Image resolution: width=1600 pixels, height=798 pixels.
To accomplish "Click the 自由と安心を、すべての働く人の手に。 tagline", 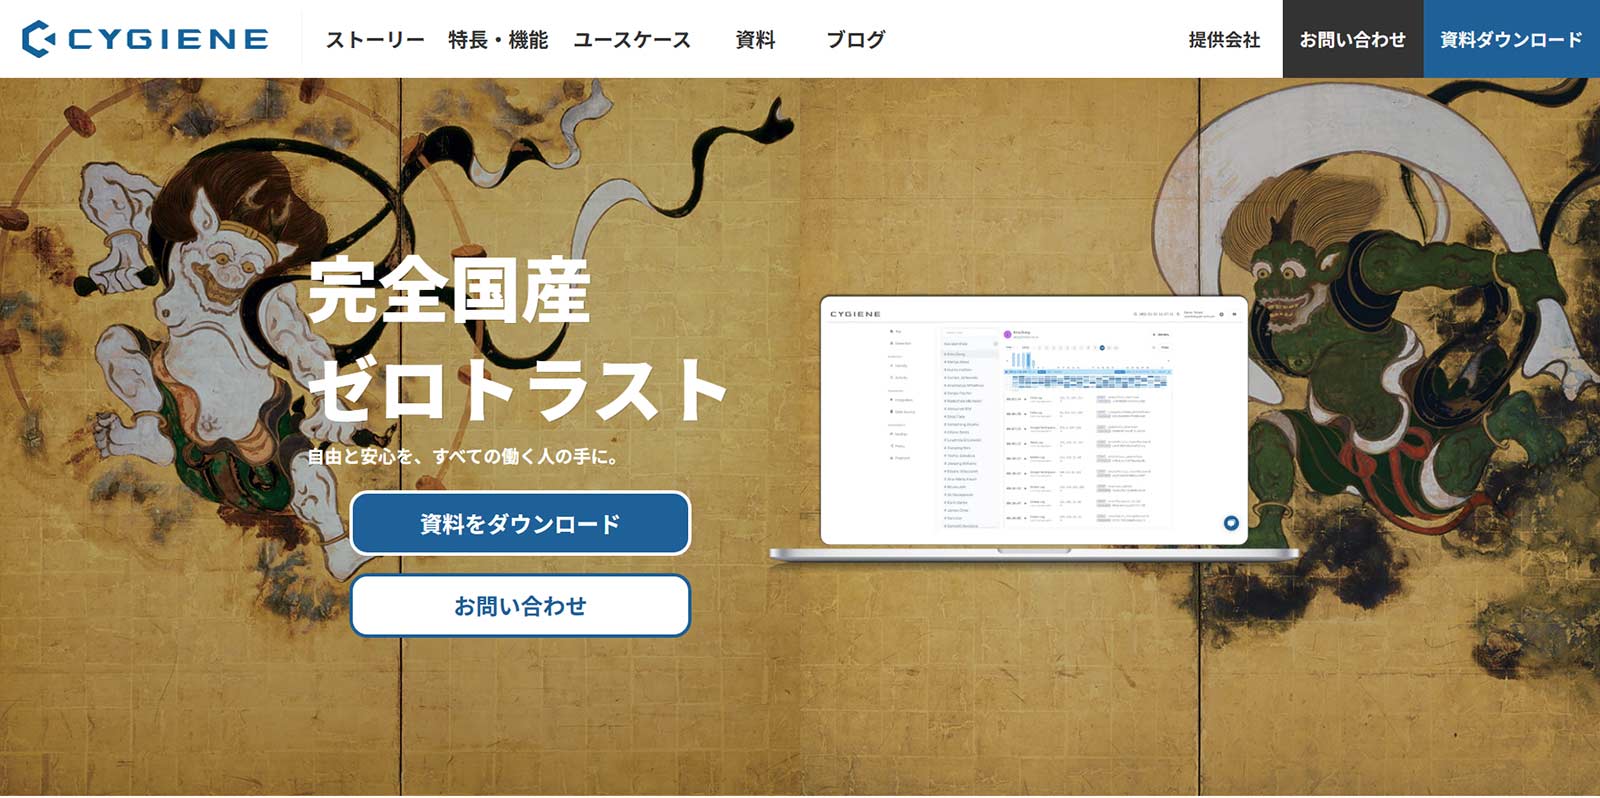I will click(464, 456).
